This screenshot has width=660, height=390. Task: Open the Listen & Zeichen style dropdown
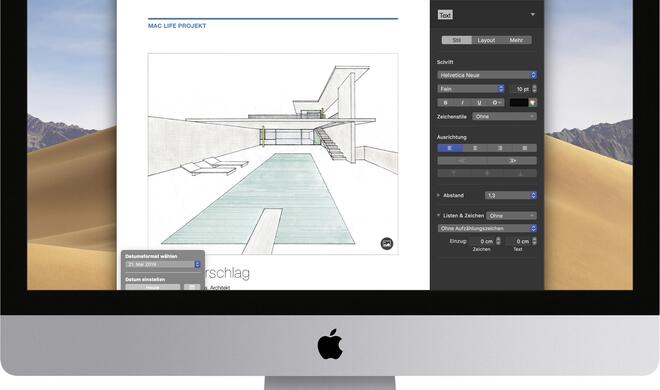(511, 215)
